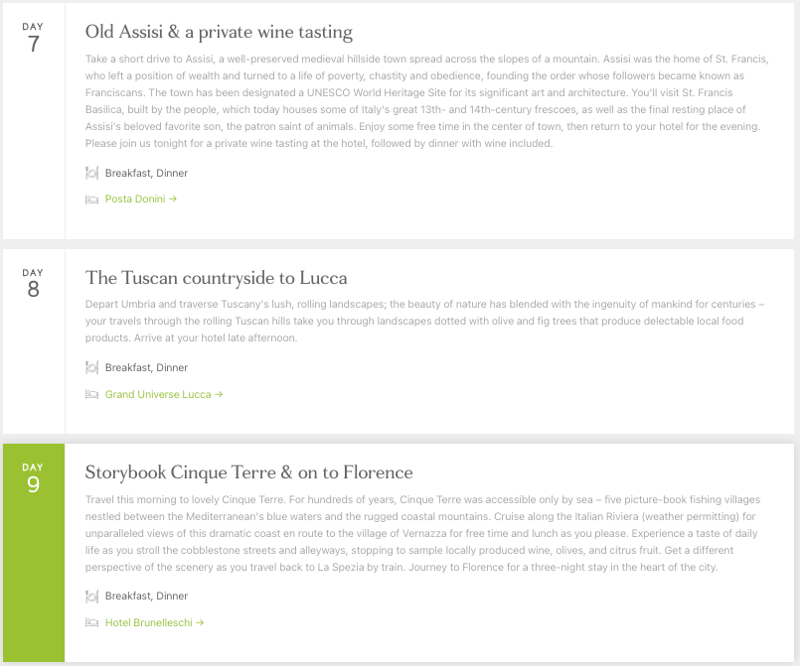Select the Day 7 itinerary marker
Image resolution: width=800 pixels, height=666 pixels.
[33, 38]
